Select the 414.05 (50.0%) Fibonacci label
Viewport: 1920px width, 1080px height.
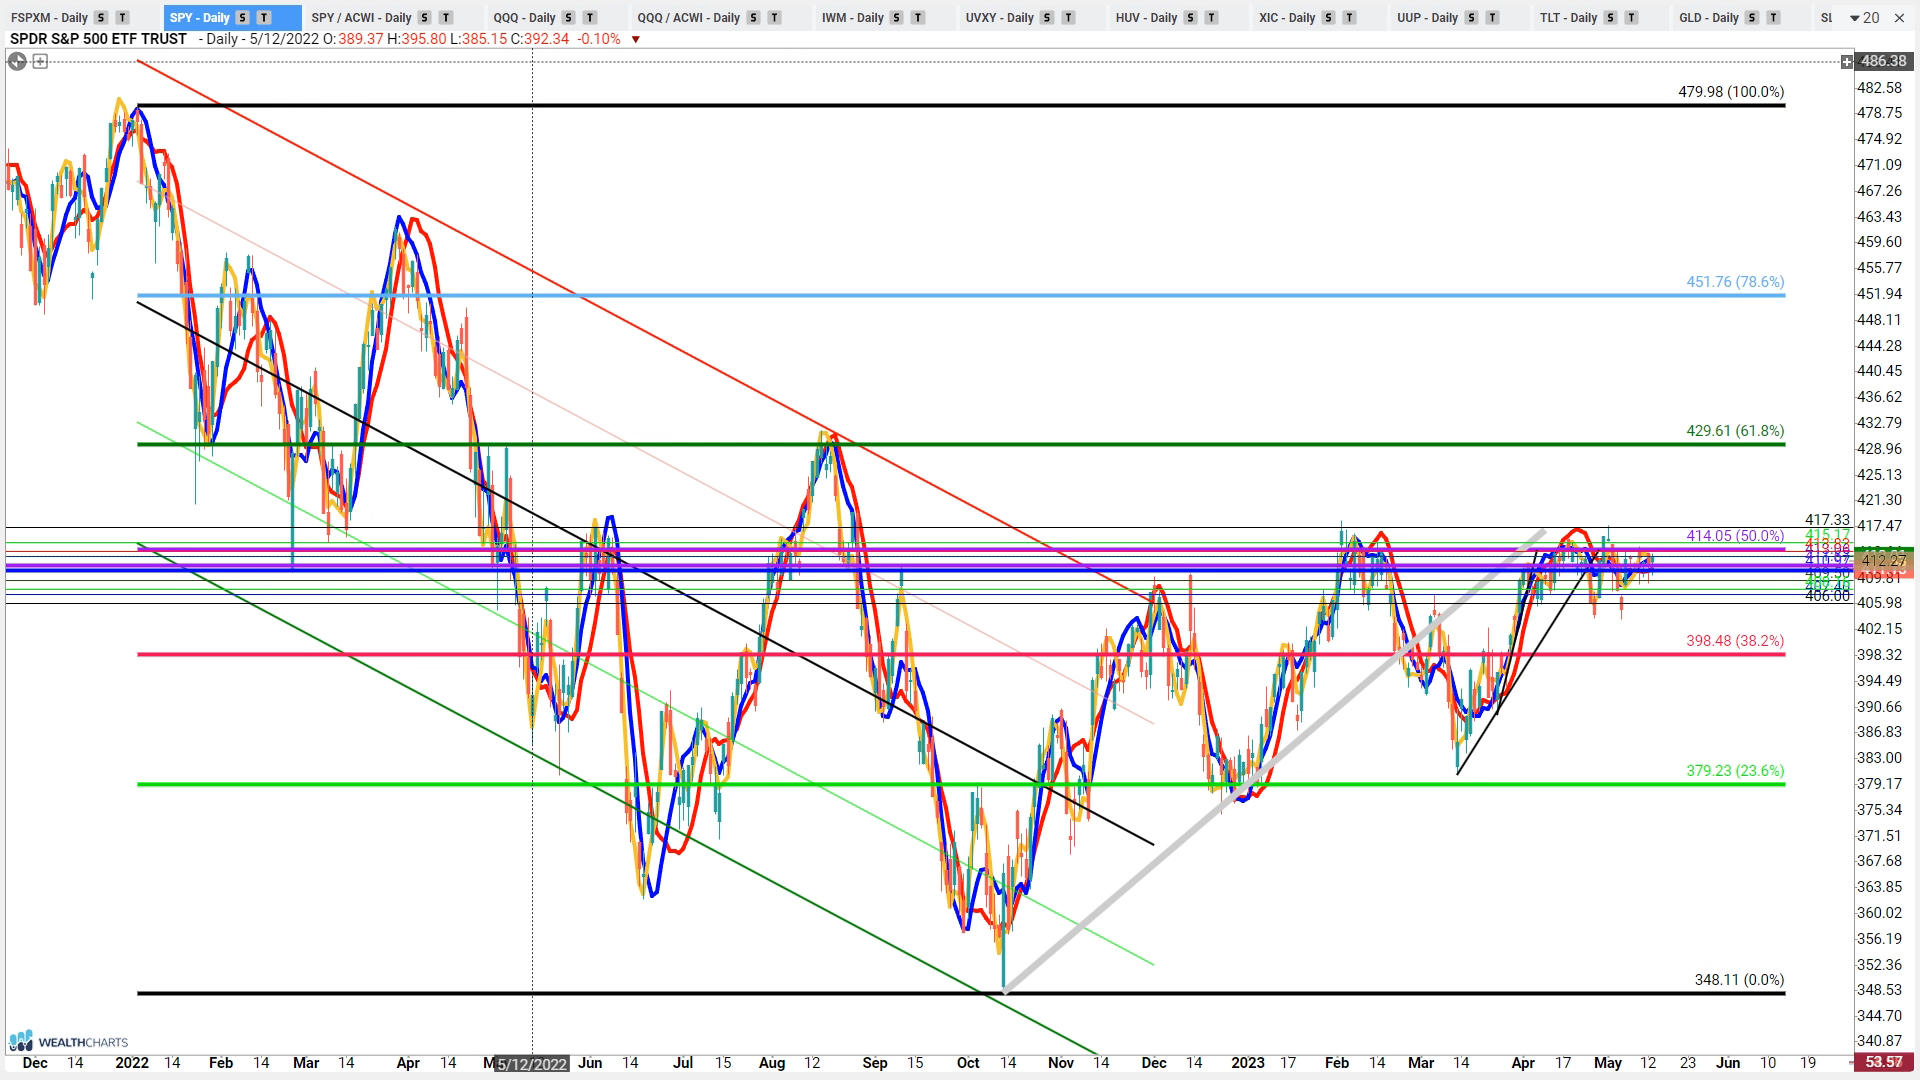pos(1735,536)
